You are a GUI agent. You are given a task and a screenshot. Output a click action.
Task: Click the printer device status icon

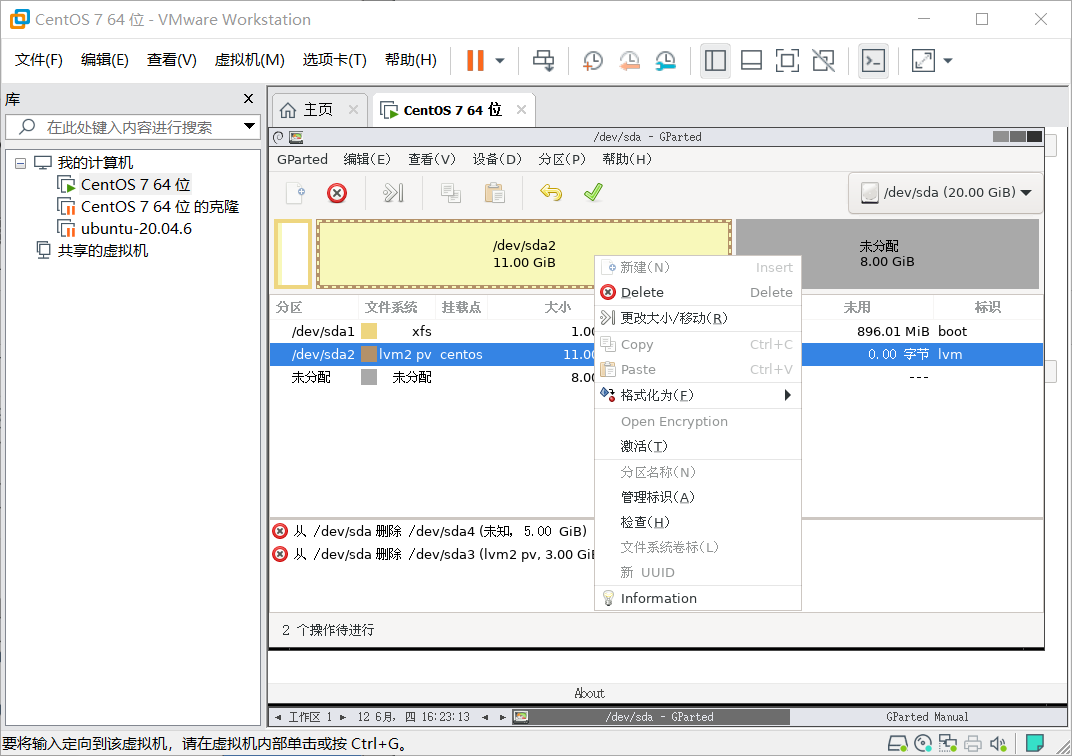coord(973,743)
